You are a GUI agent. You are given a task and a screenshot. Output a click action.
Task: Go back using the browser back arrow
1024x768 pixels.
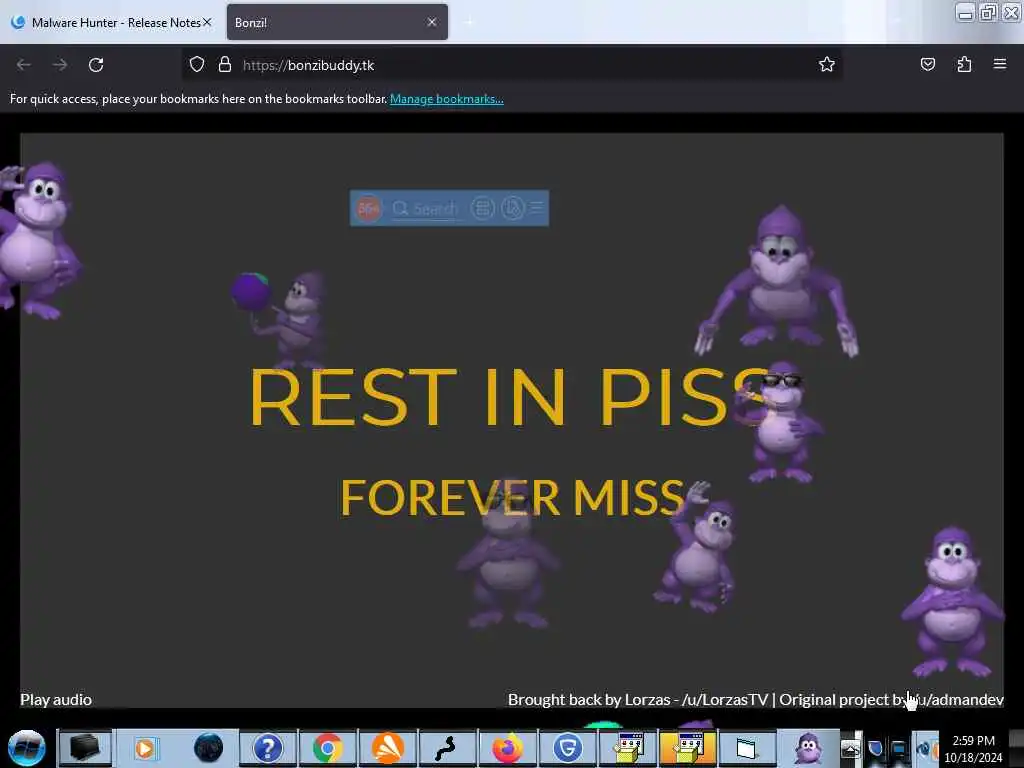pyautogui.click(x=24, y=65)
